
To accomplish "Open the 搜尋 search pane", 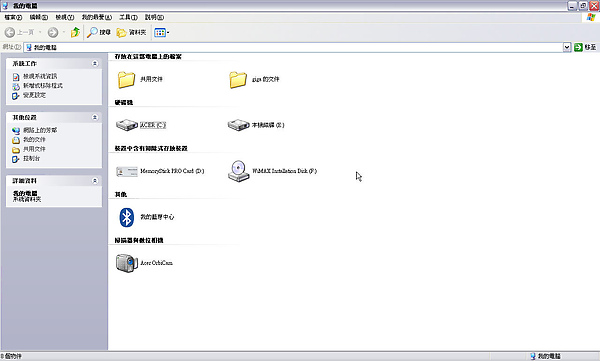I will click(x=99, y=33).
